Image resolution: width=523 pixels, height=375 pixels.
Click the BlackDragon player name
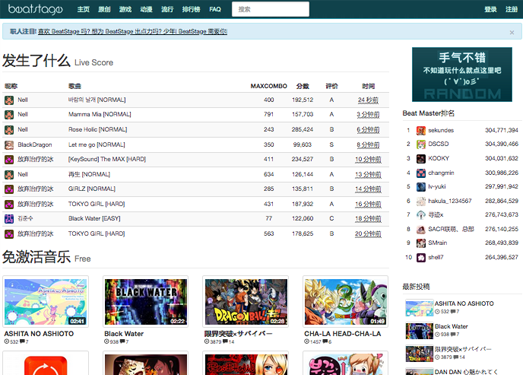[x=35, y=145]
